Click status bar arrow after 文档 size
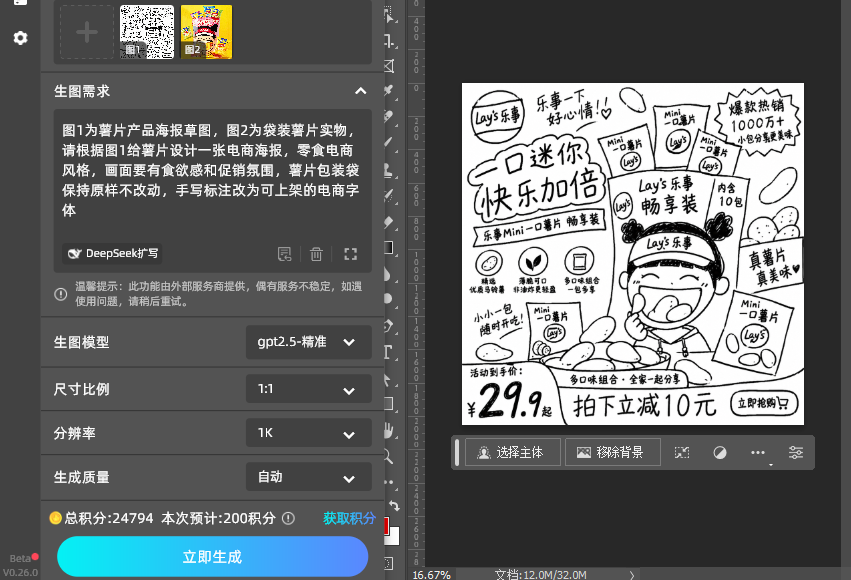851x580 pixels. (632, 575)
